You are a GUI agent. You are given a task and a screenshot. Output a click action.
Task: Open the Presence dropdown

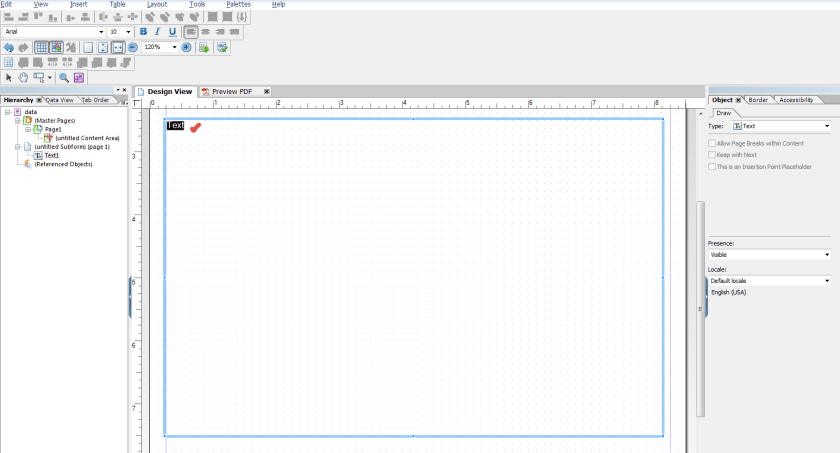tap(769, 255)
